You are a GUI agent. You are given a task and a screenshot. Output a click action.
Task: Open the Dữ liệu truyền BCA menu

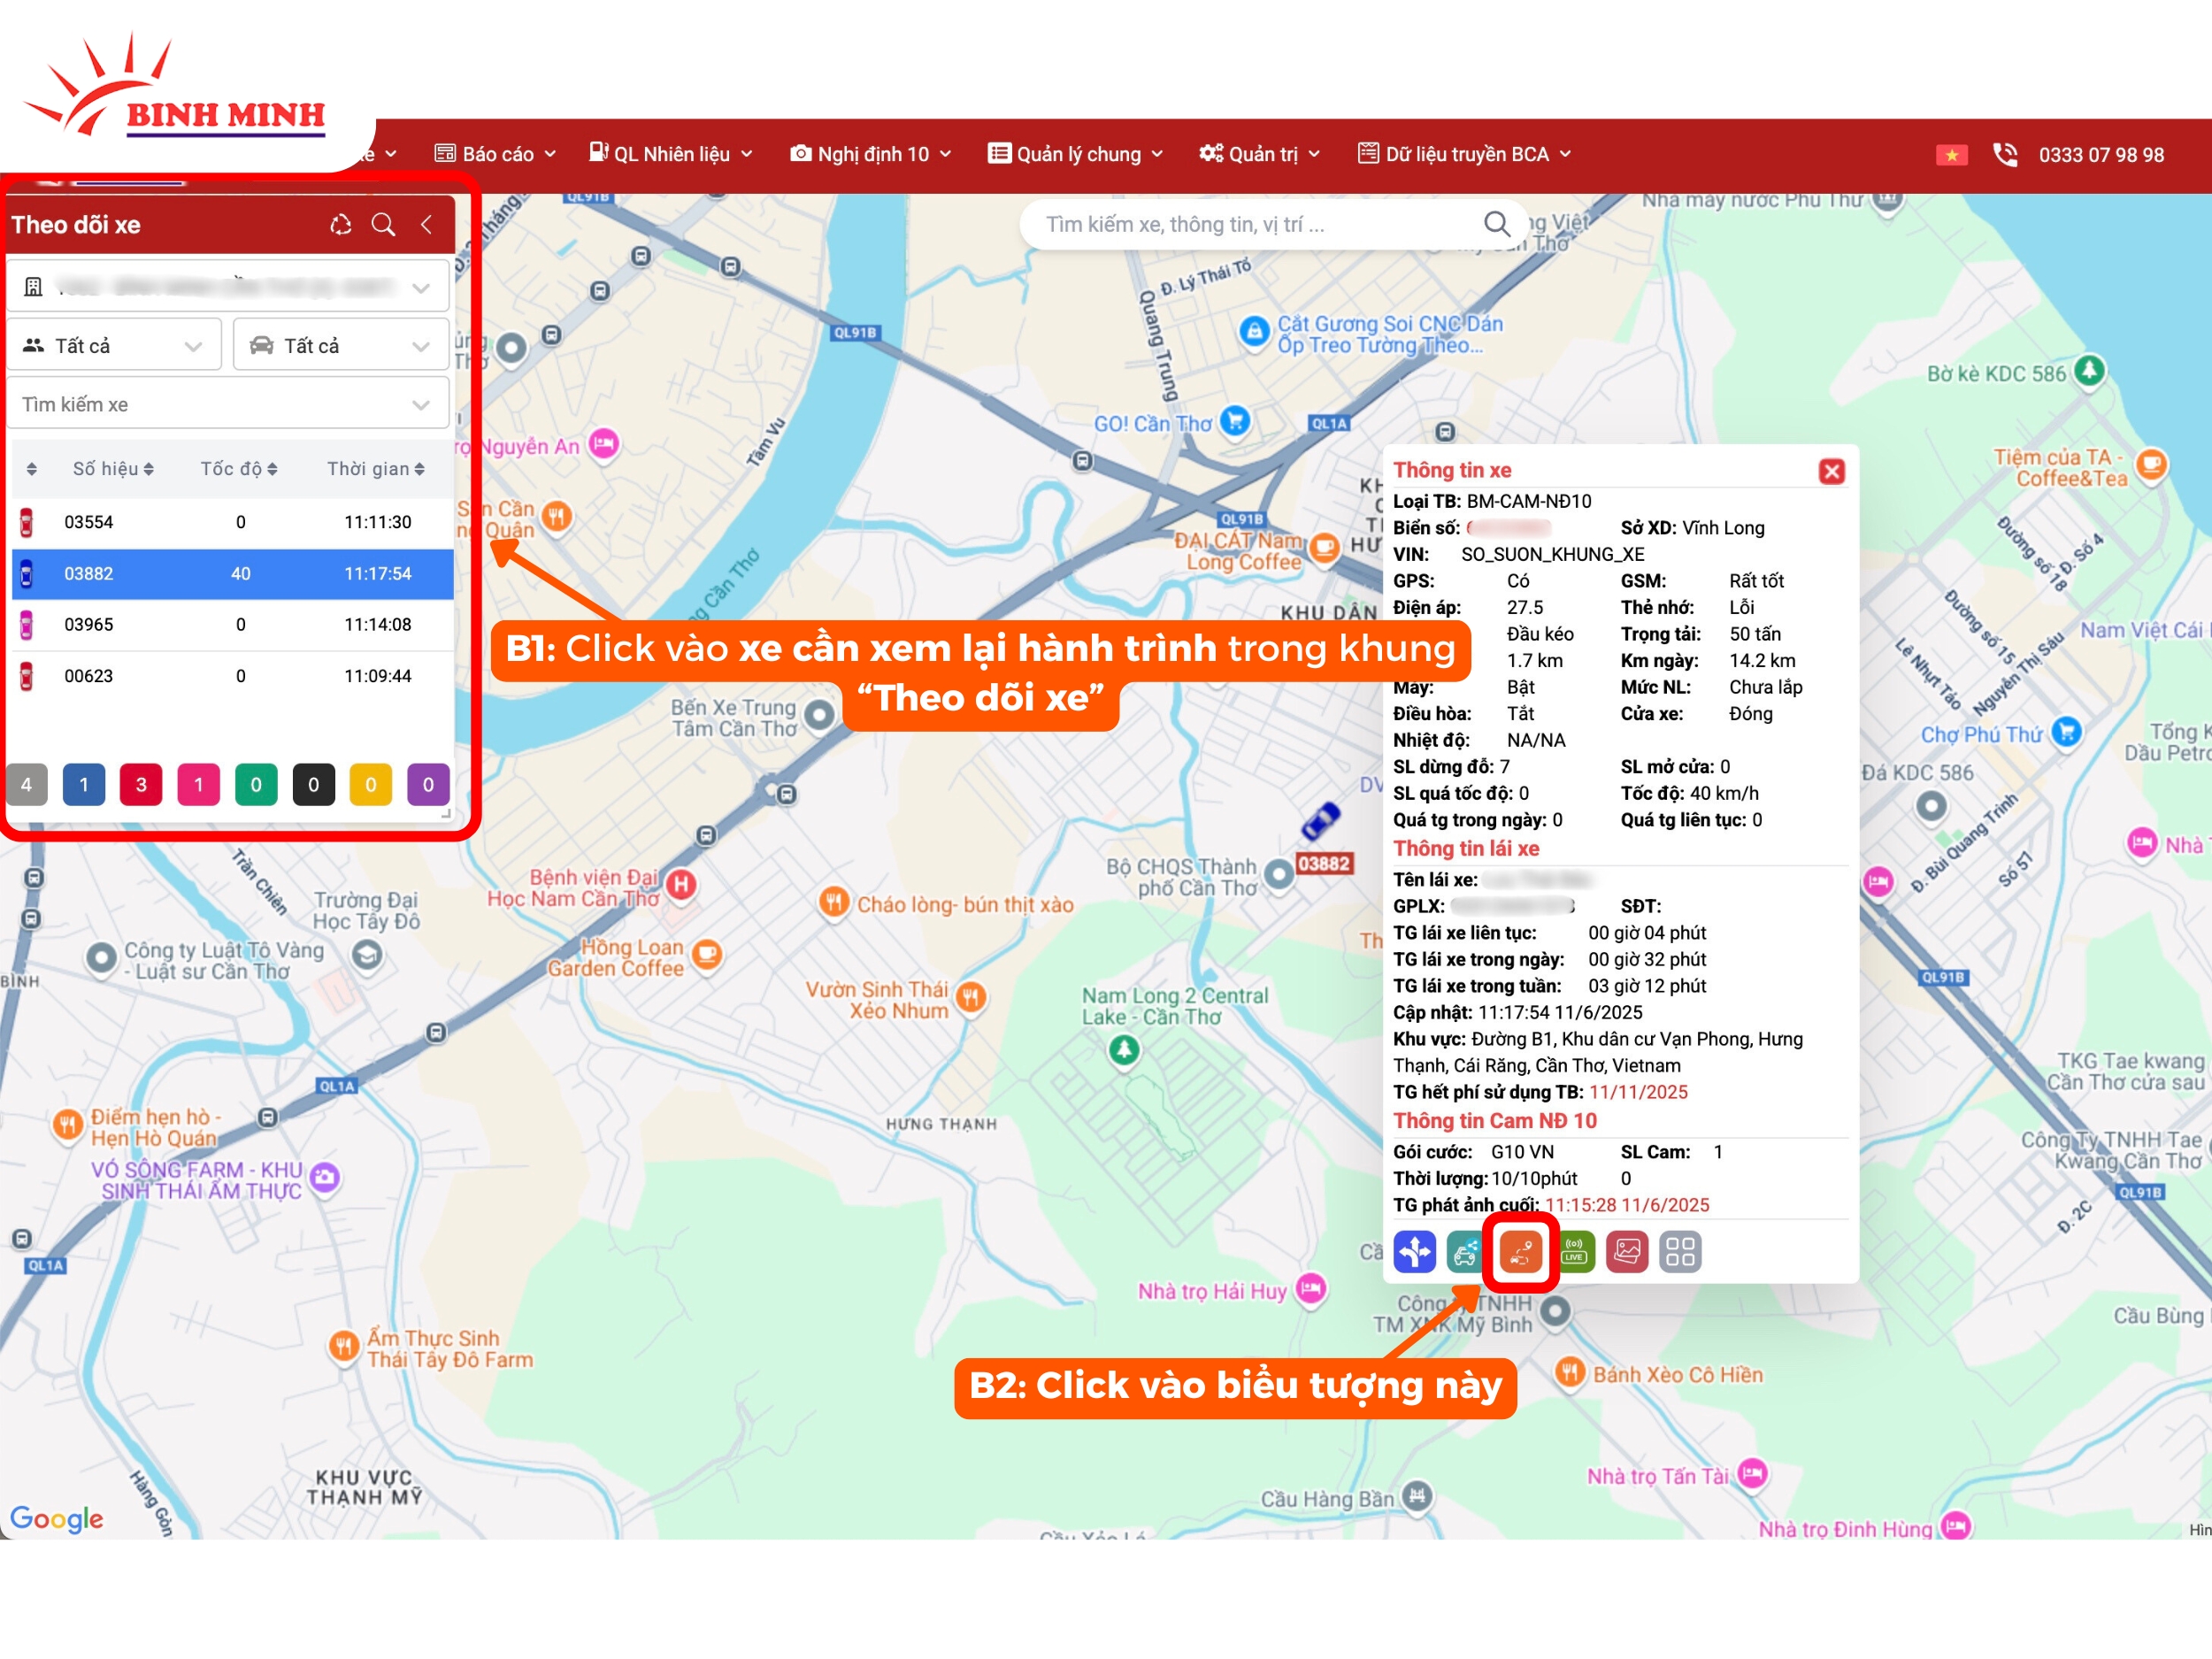point(1465,154)
